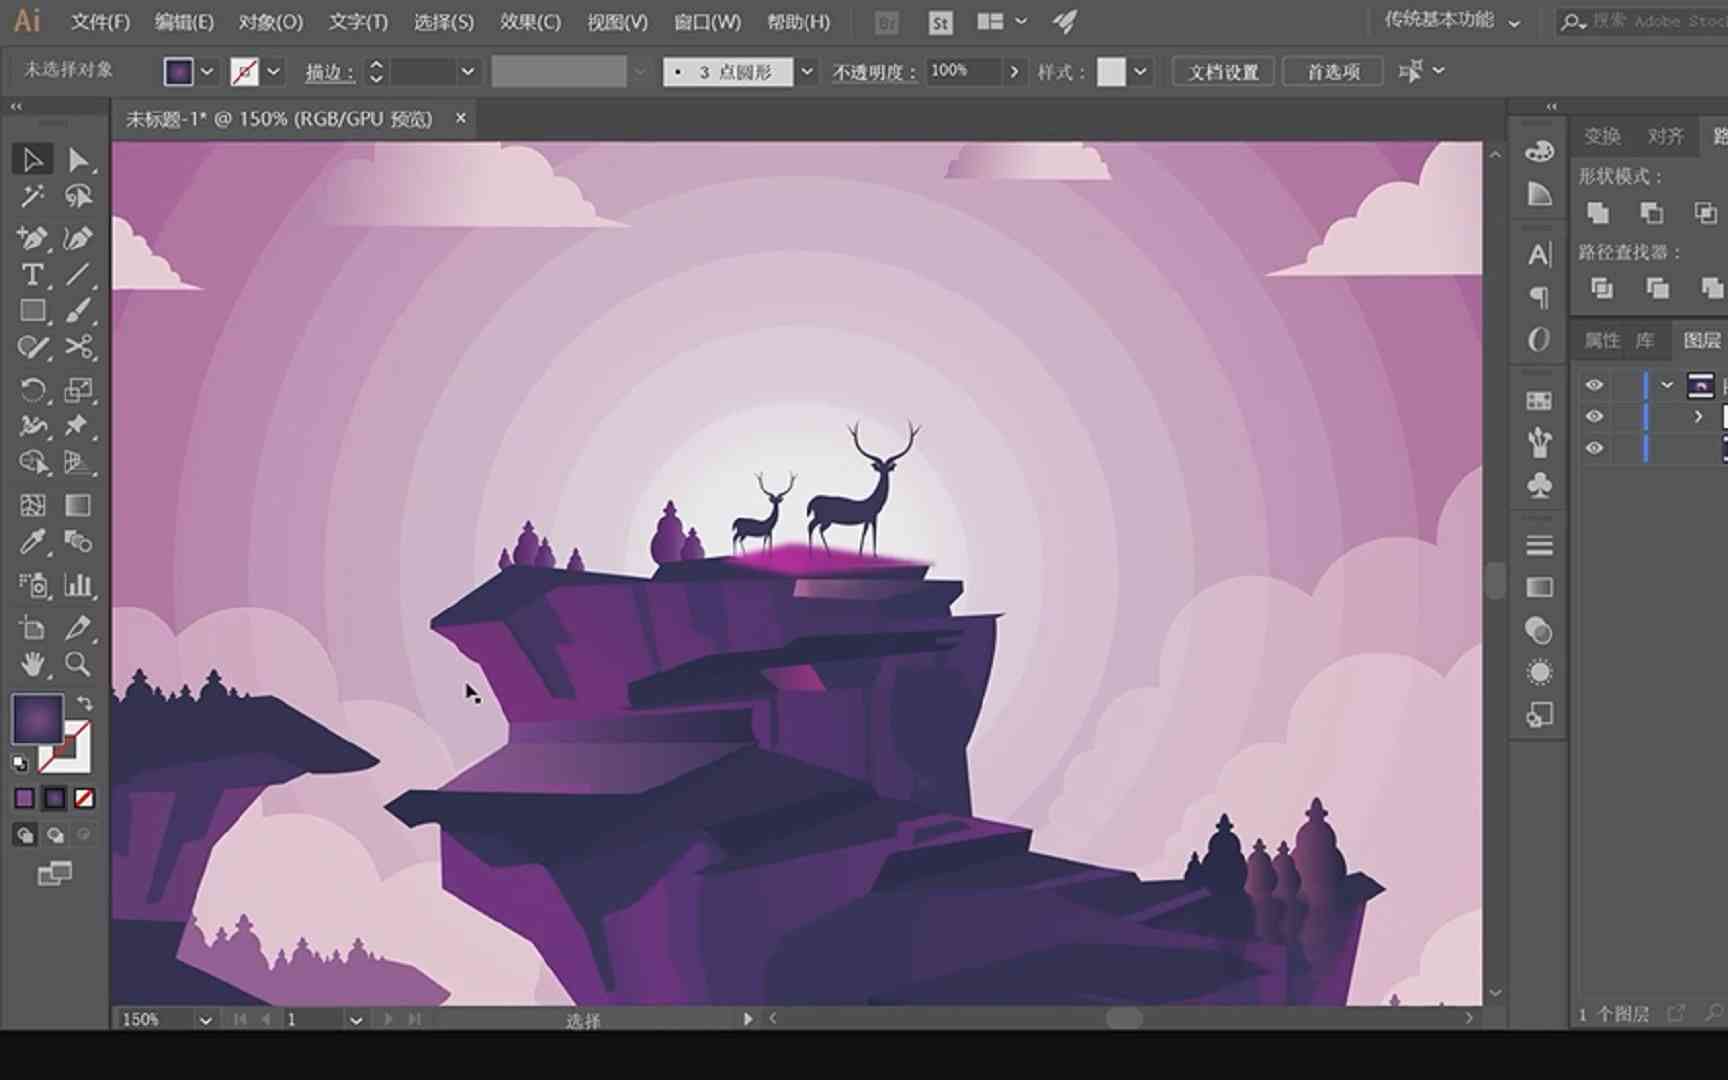Open brush definition dropdown (3 点圆形)
The width and height of the screenshot is (1728, 1080).
[x=807, y=71]
